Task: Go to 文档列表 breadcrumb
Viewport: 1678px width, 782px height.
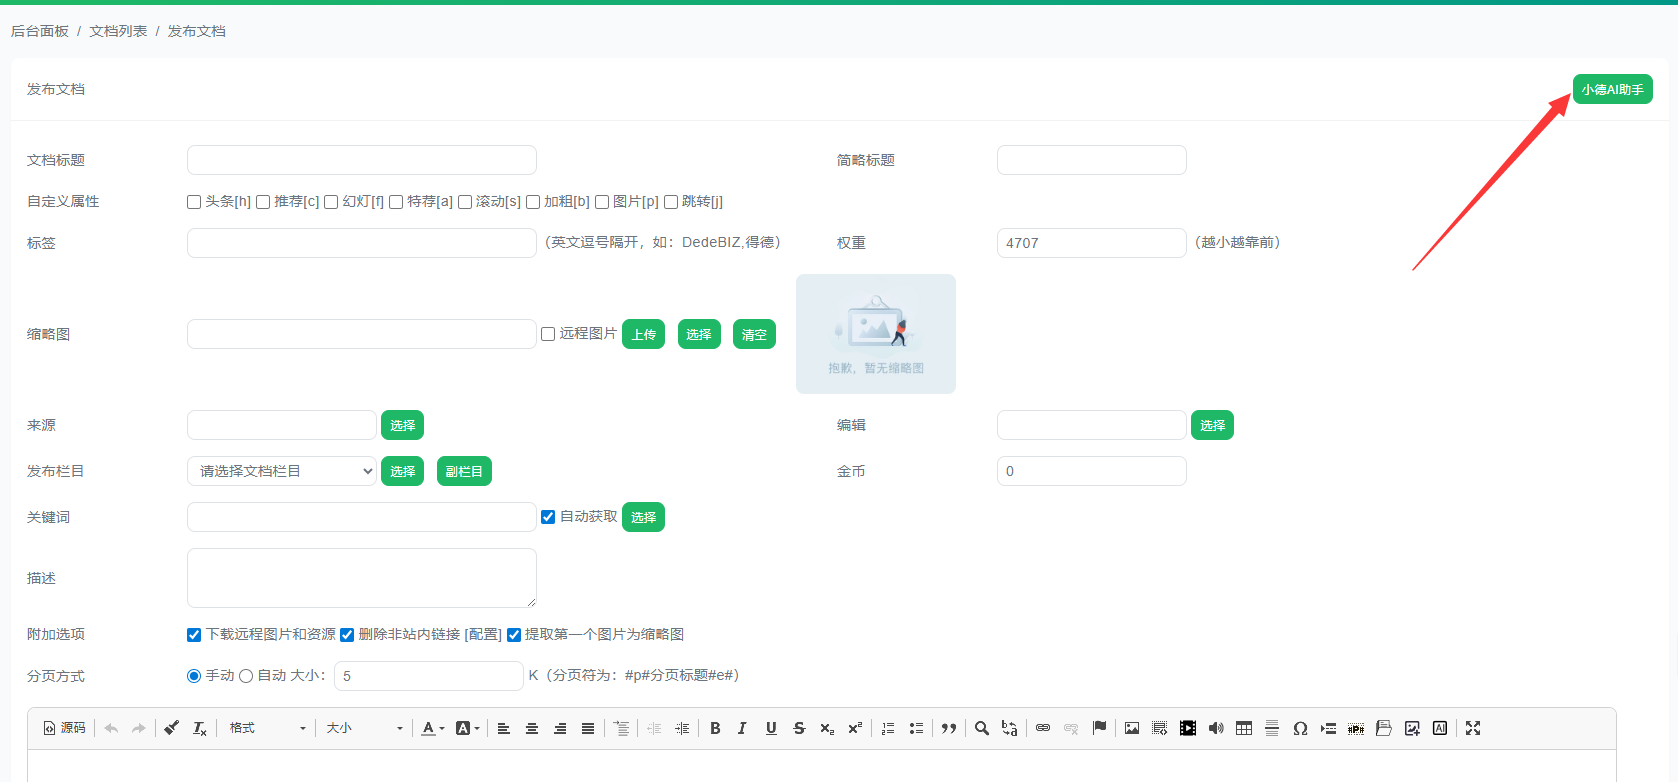Action: (118, 31)
